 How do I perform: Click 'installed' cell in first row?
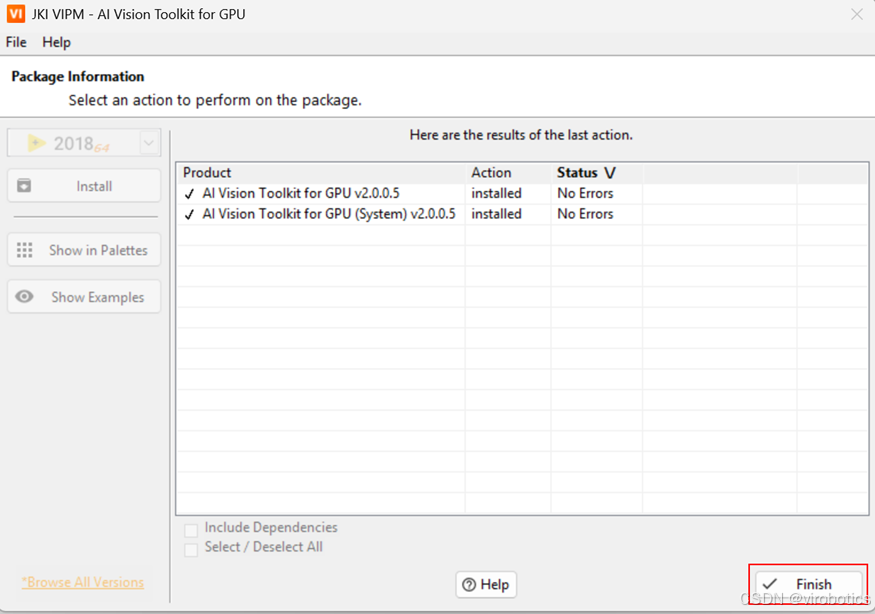point(496,193)
